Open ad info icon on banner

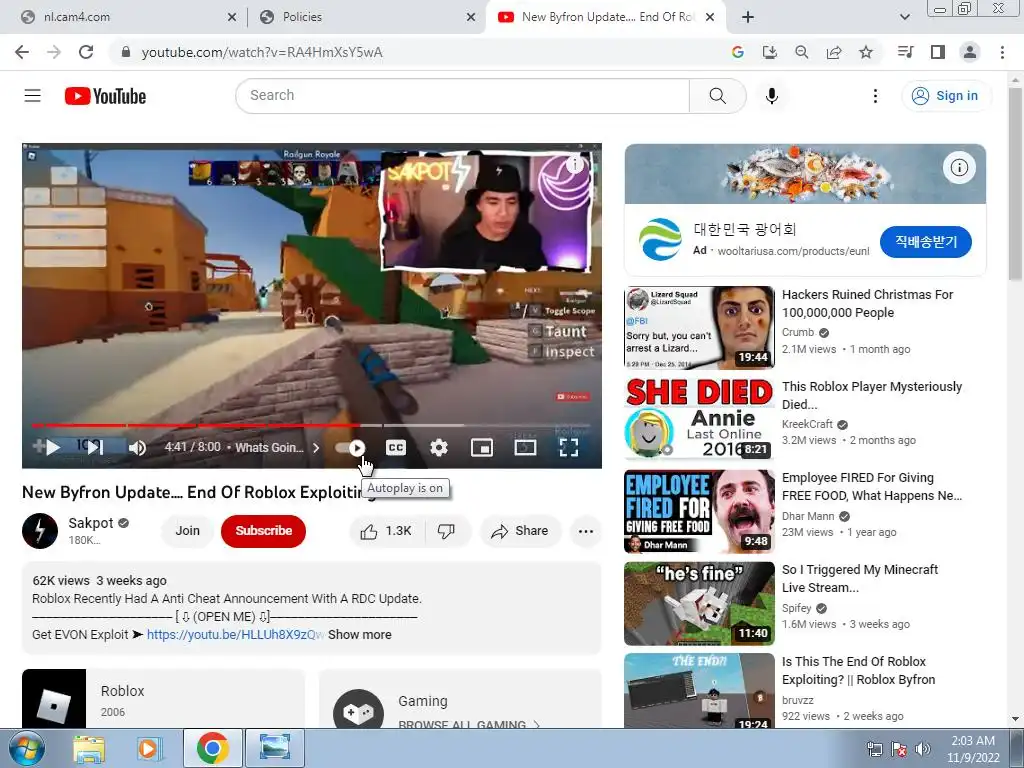point(959,168)
